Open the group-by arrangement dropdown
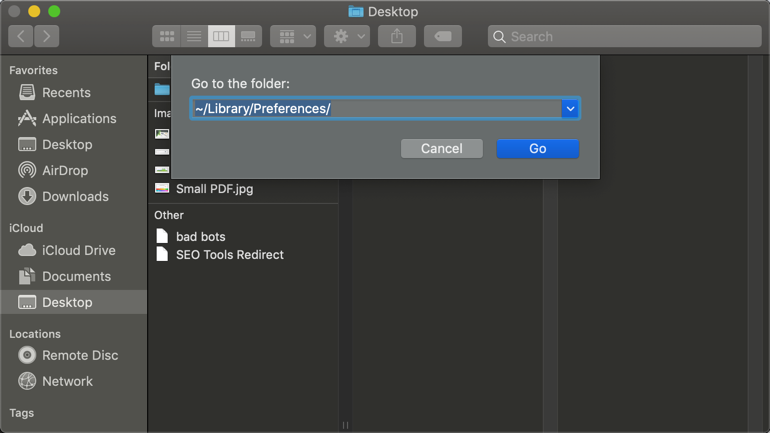 [293, 37]
